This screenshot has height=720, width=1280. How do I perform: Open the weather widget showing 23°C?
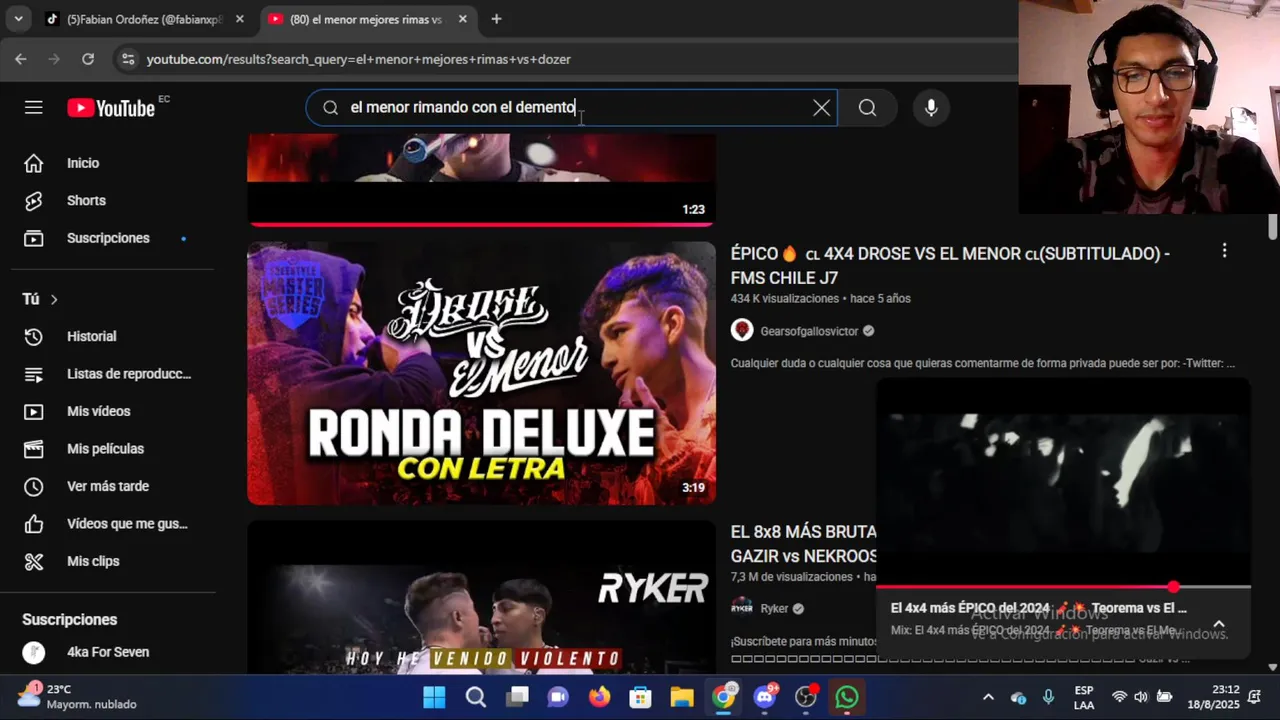point(78,697)
